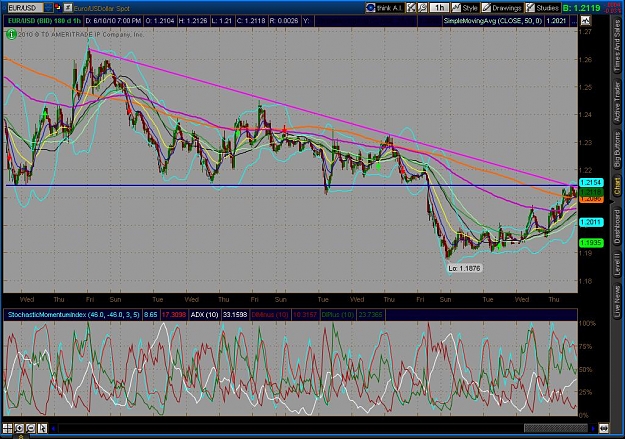Click the crosshair tool icon next to think A.I.
The height and width of the screenshot is (439, 625).
411,8
